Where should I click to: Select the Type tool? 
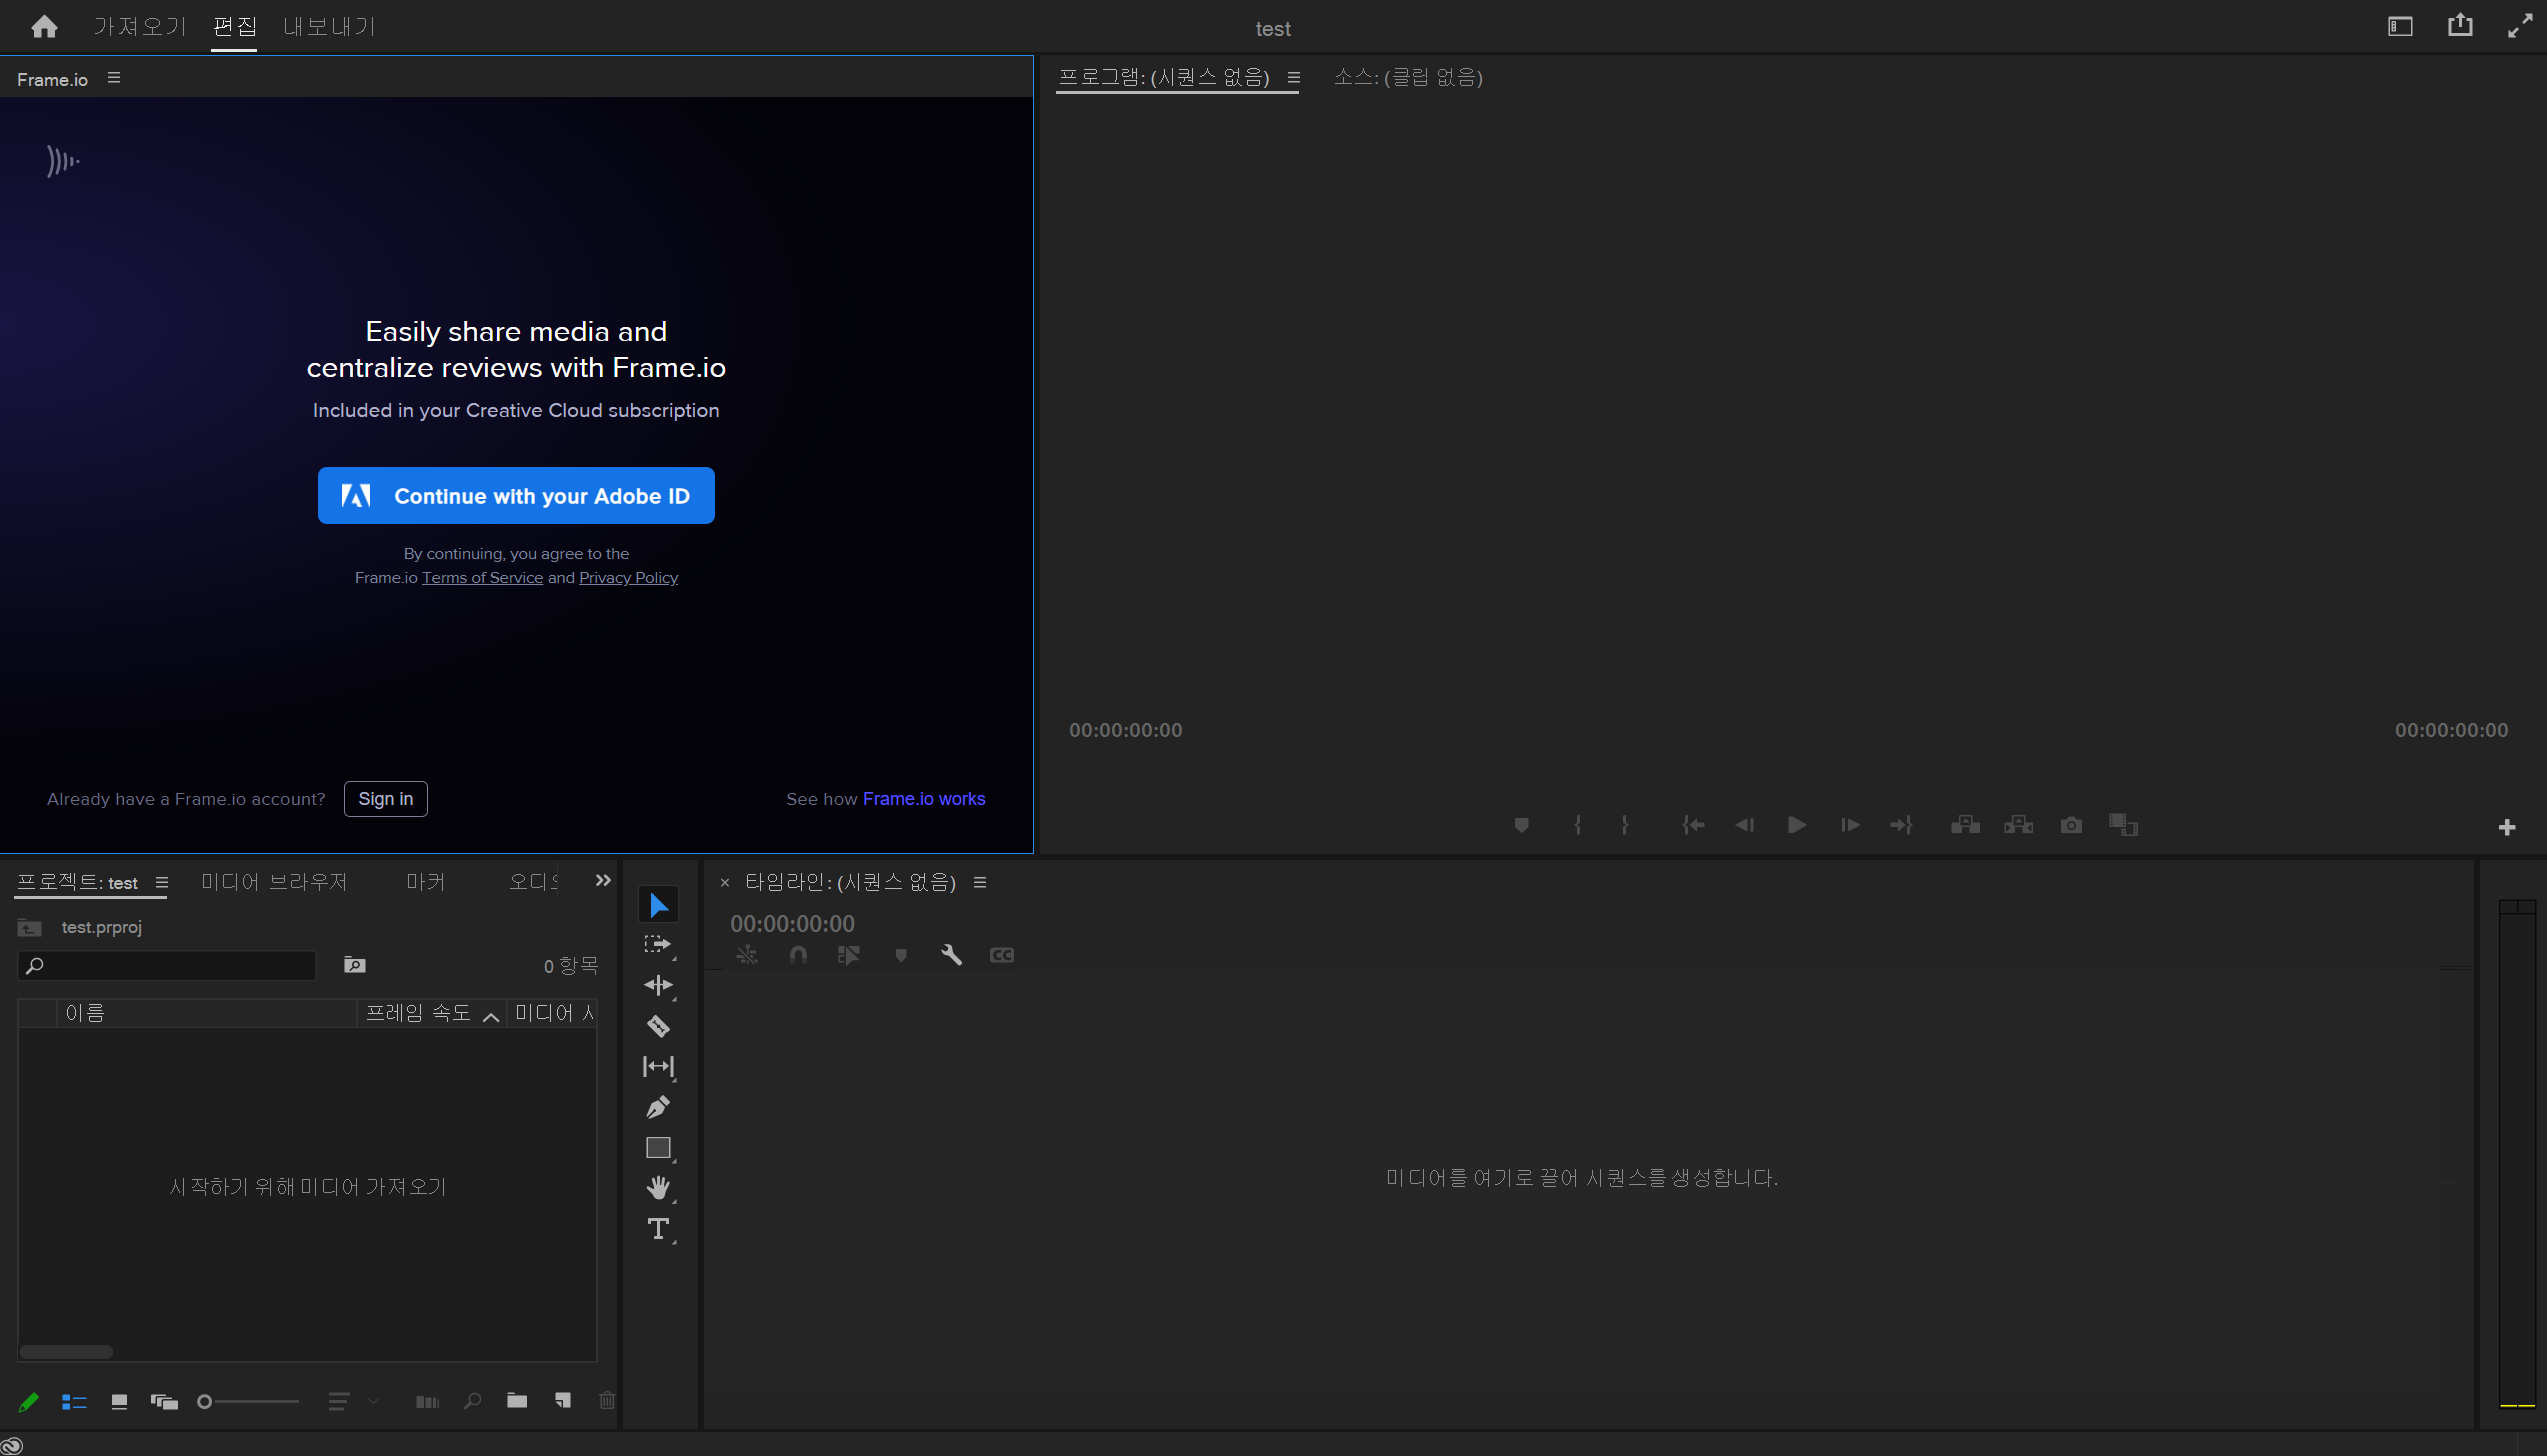tap(658, 1229)
